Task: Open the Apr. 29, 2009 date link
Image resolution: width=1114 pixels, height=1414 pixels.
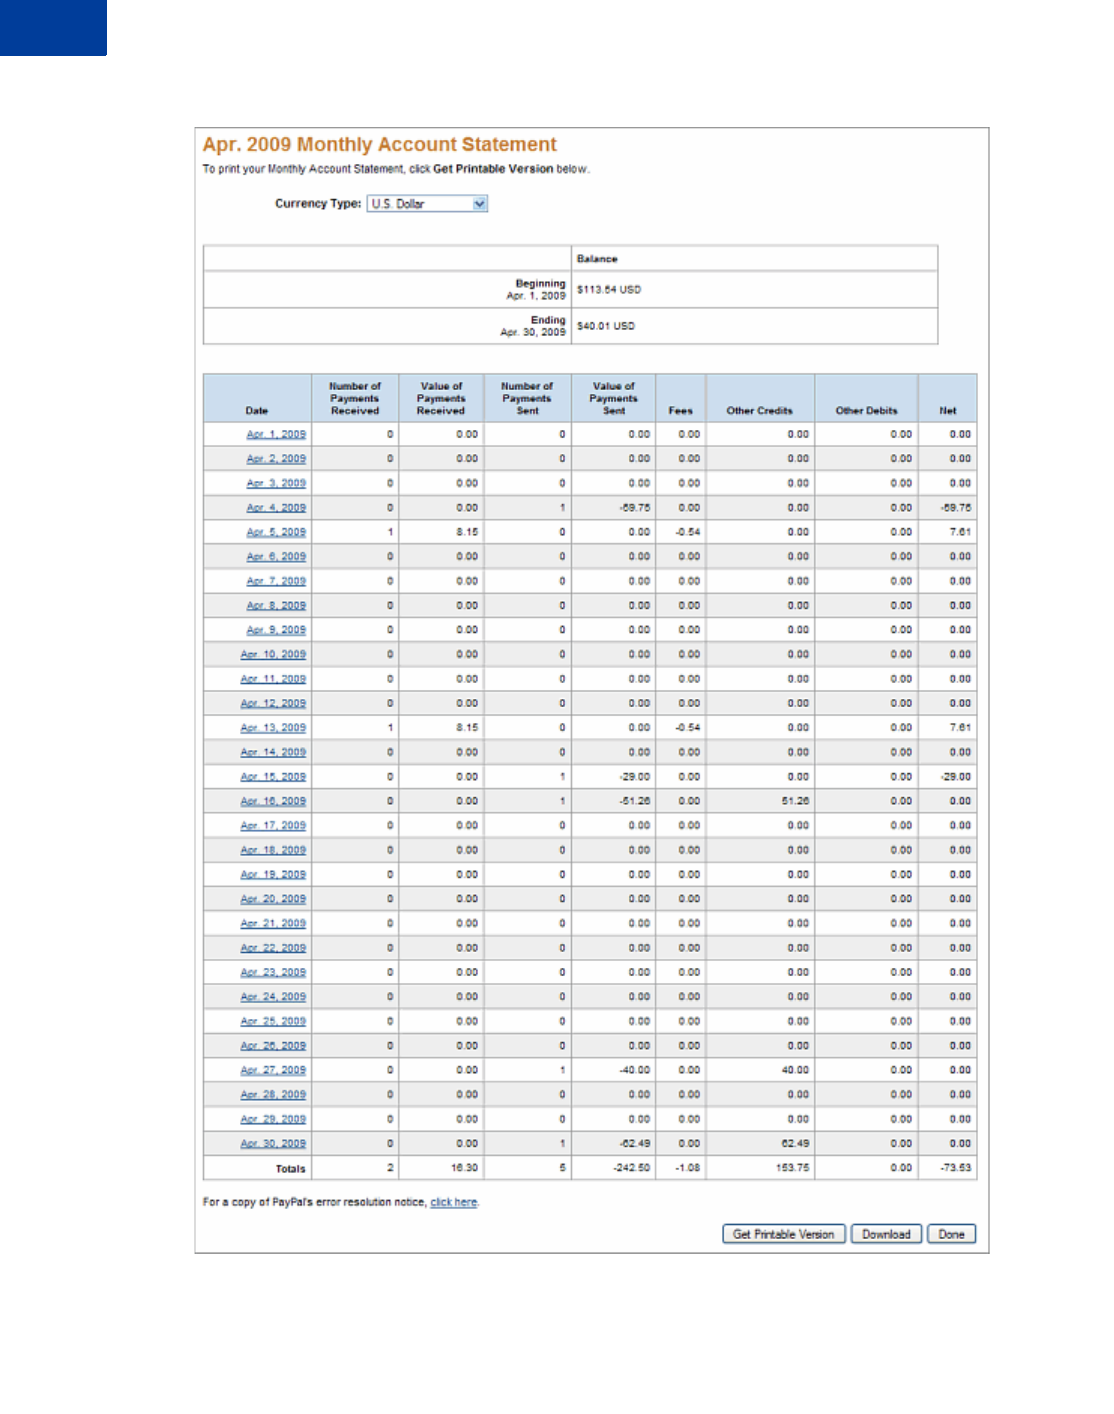Action: tap(273, 1120)
